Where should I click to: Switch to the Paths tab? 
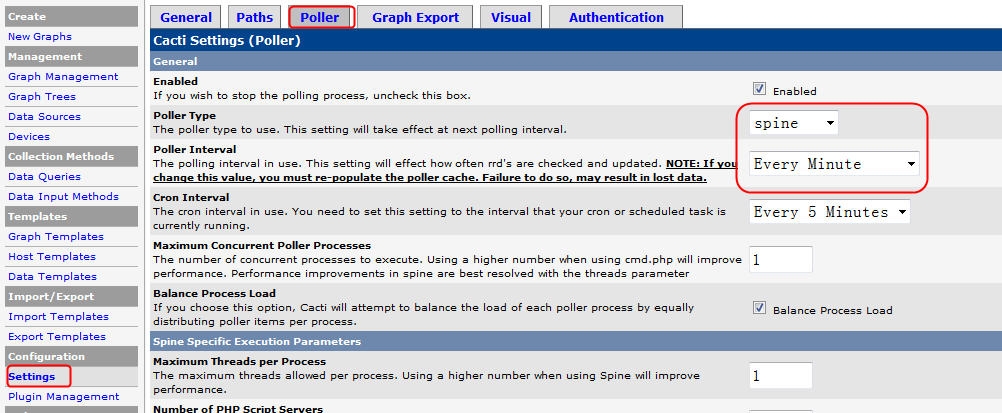point(254,17)
